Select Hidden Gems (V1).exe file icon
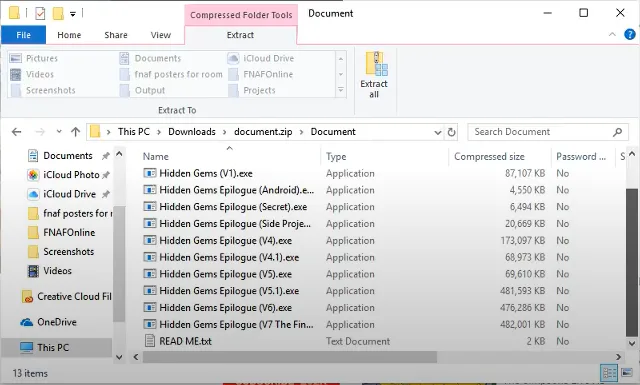The image size is (640, 385). point(150,173)
